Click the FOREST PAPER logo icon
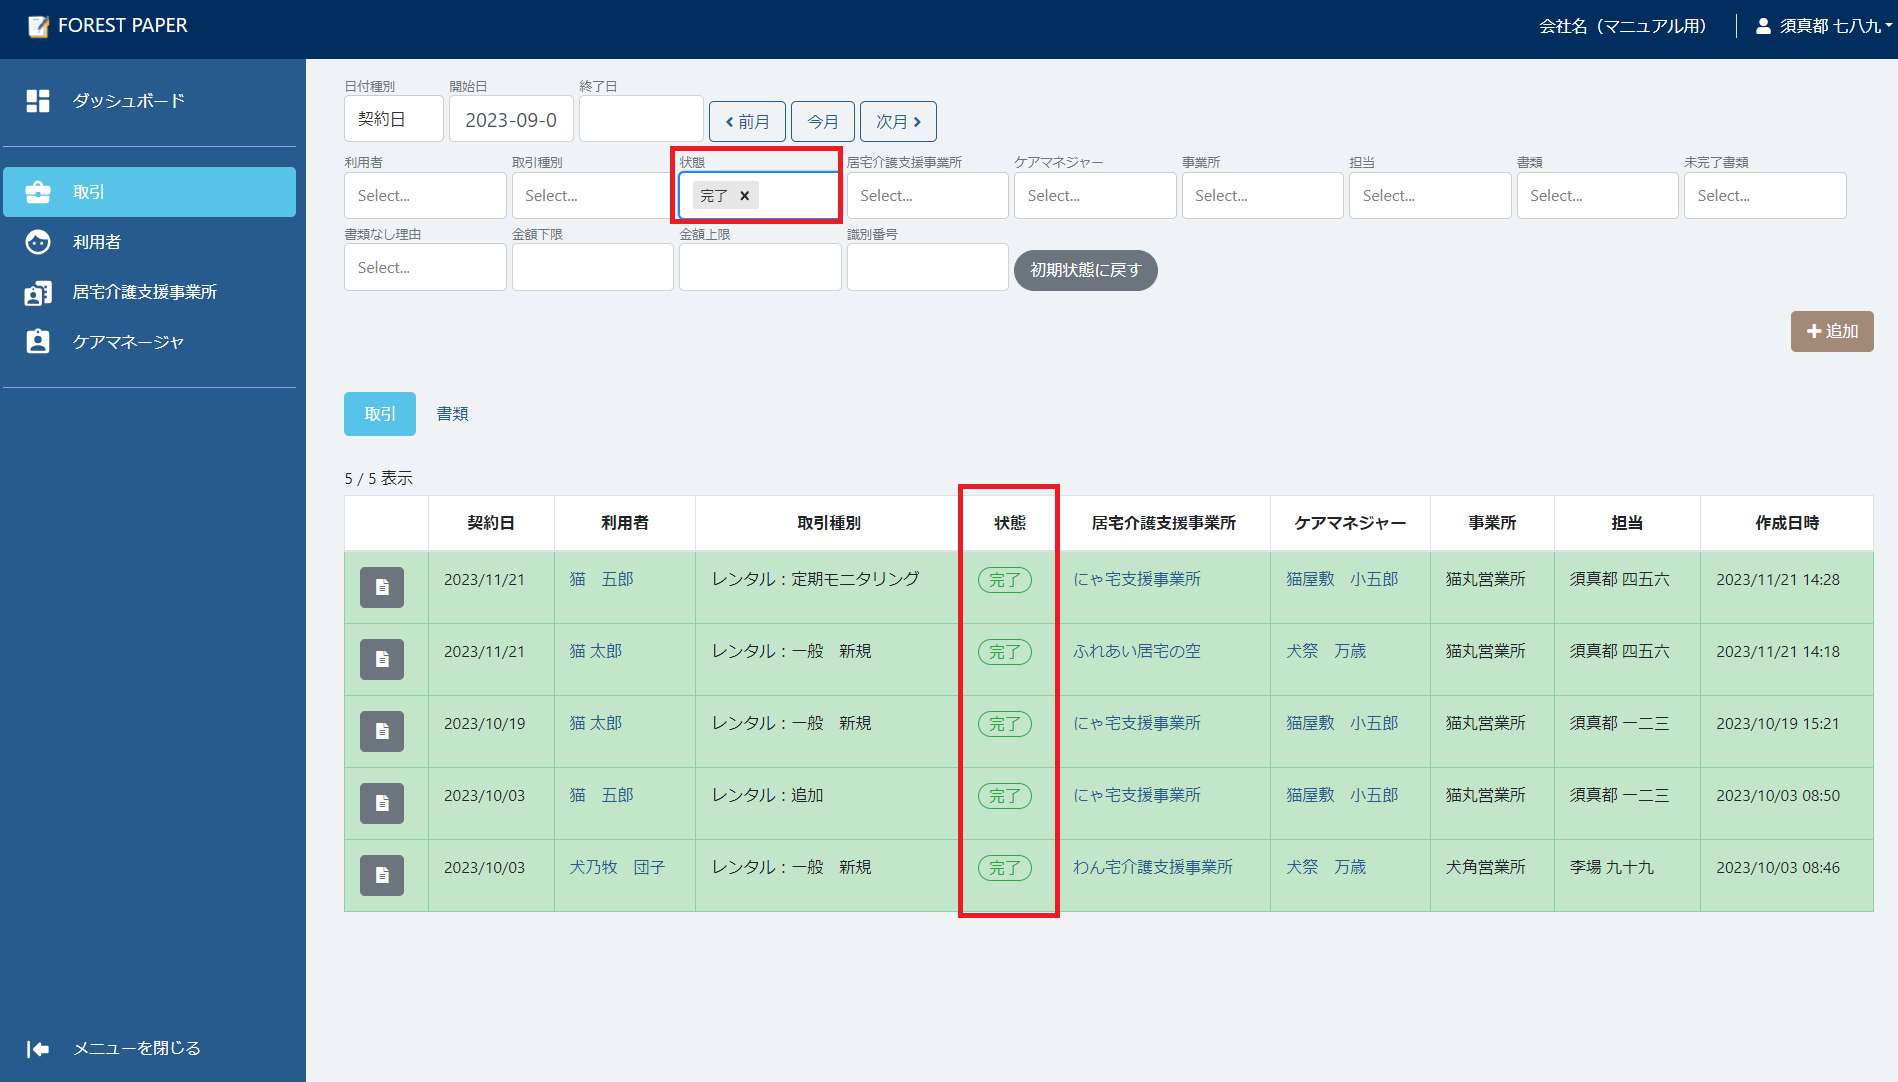1898x1082 pixels. pos(38,26)
